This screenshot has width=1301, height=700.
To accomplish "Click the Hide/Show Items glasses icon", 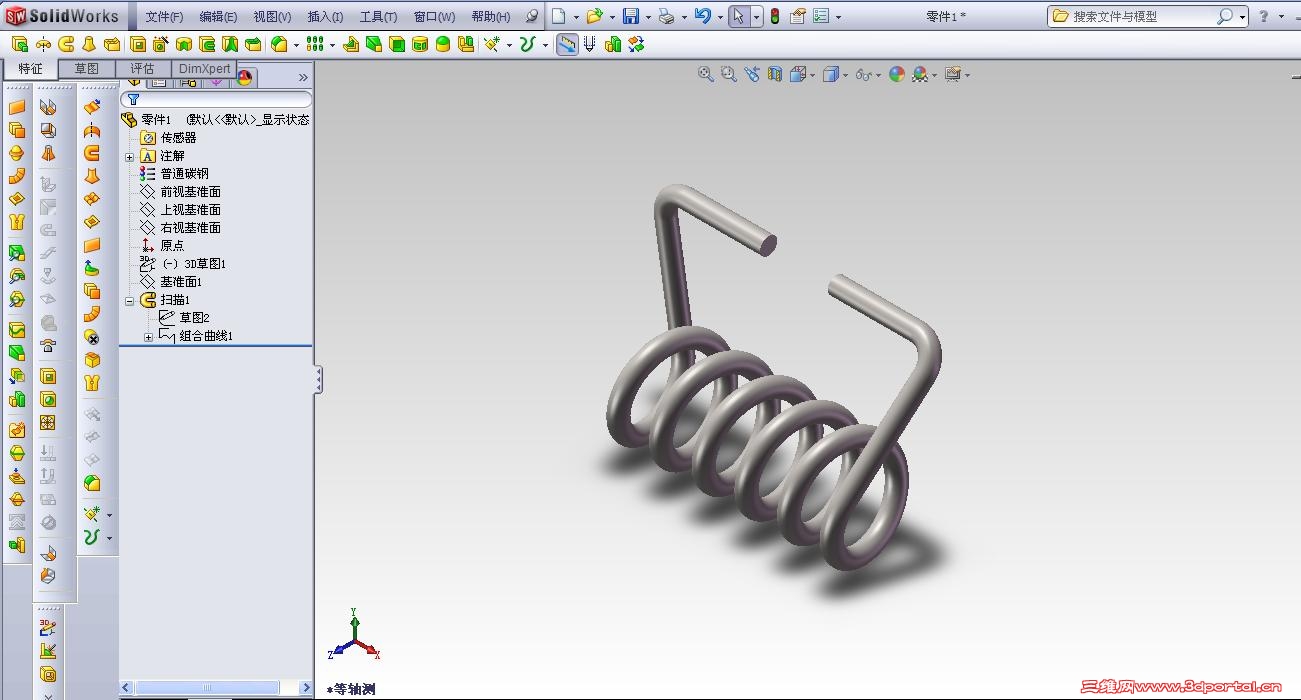I will click(x=863, y=74).
